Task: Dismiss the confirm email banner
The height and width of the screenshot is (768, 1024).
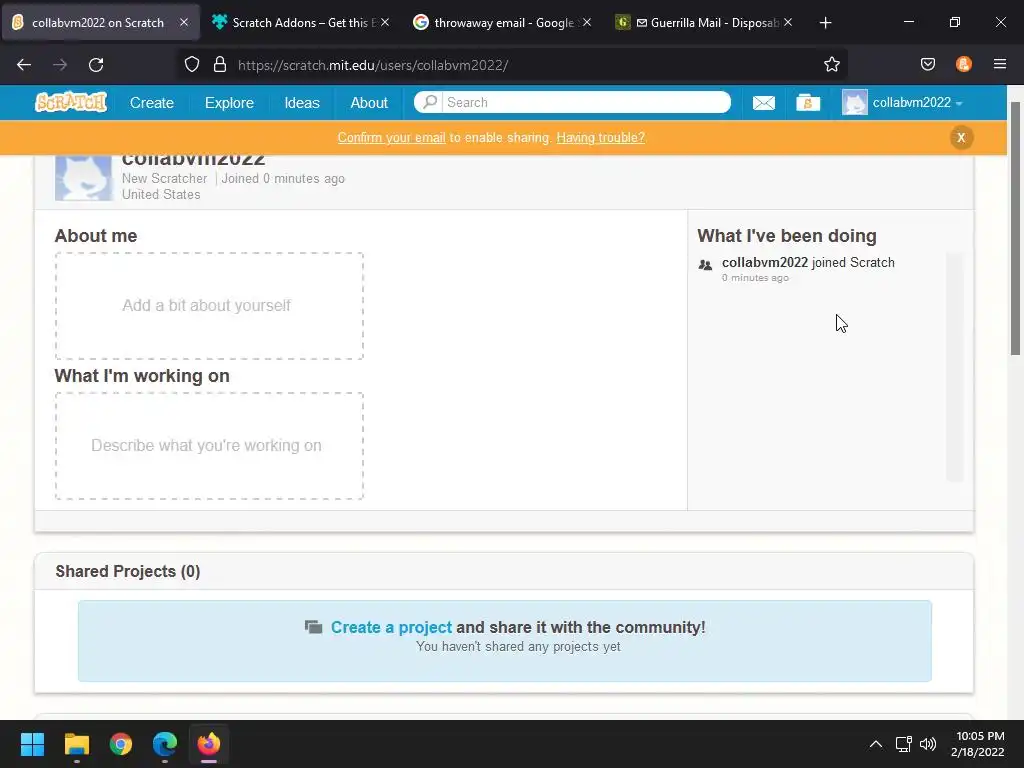Action: 961,138
